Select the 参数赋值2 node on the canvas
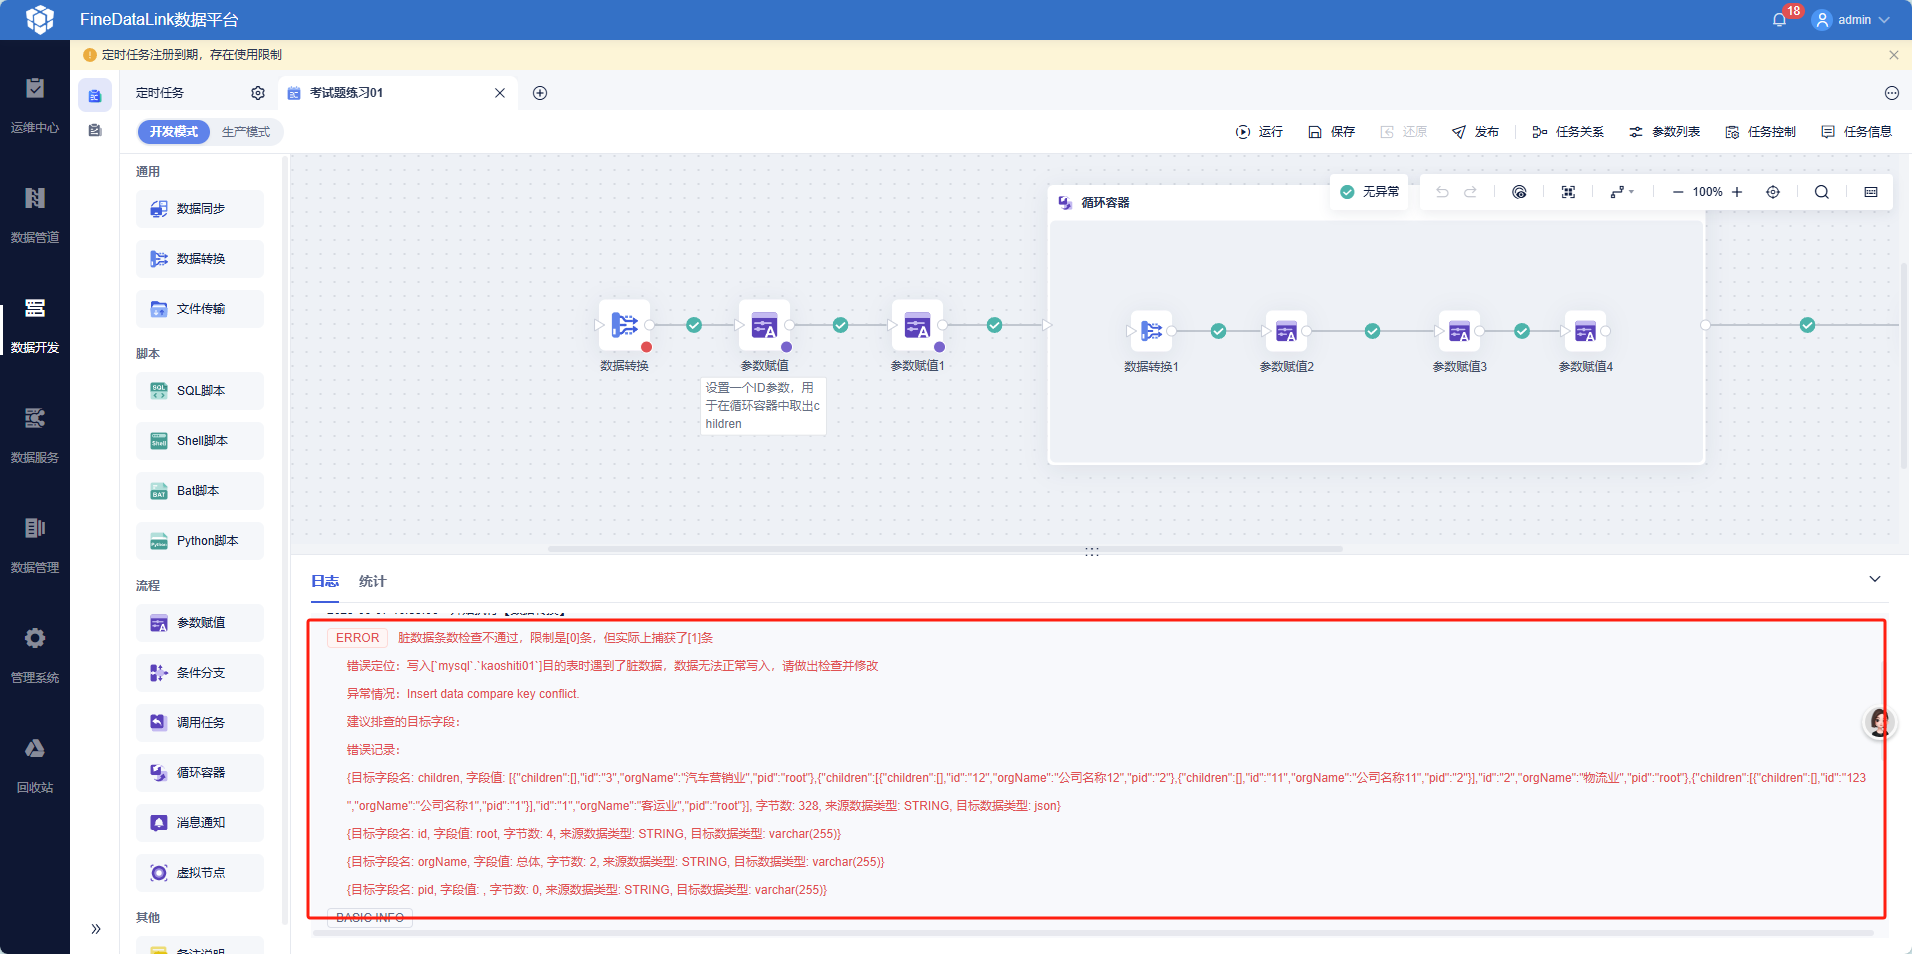 [x=1286, y=331]
